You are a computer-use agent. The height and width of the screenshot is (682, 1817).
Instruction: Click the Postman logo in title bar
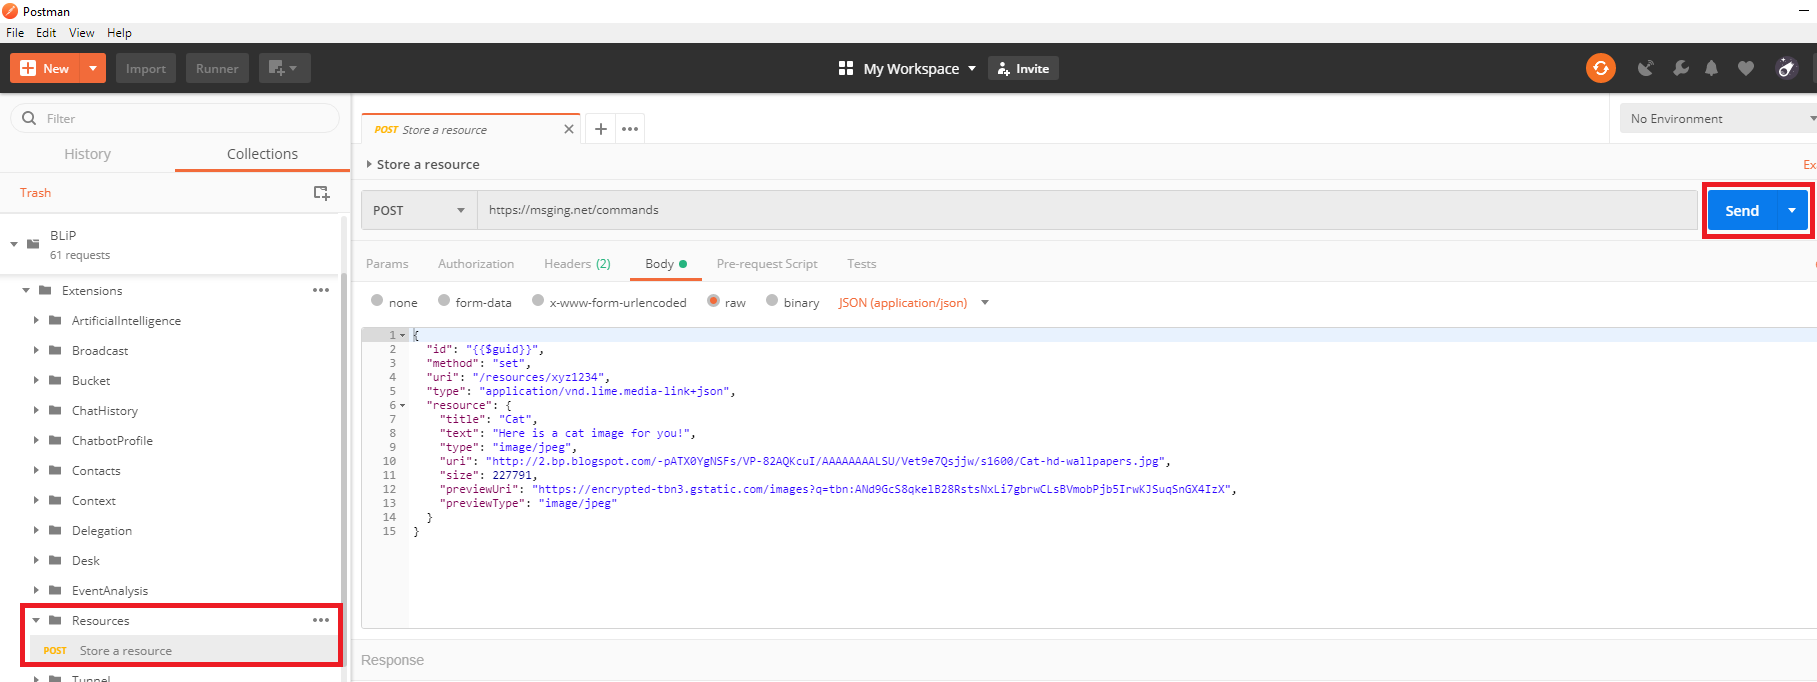(x=10, y=11)
